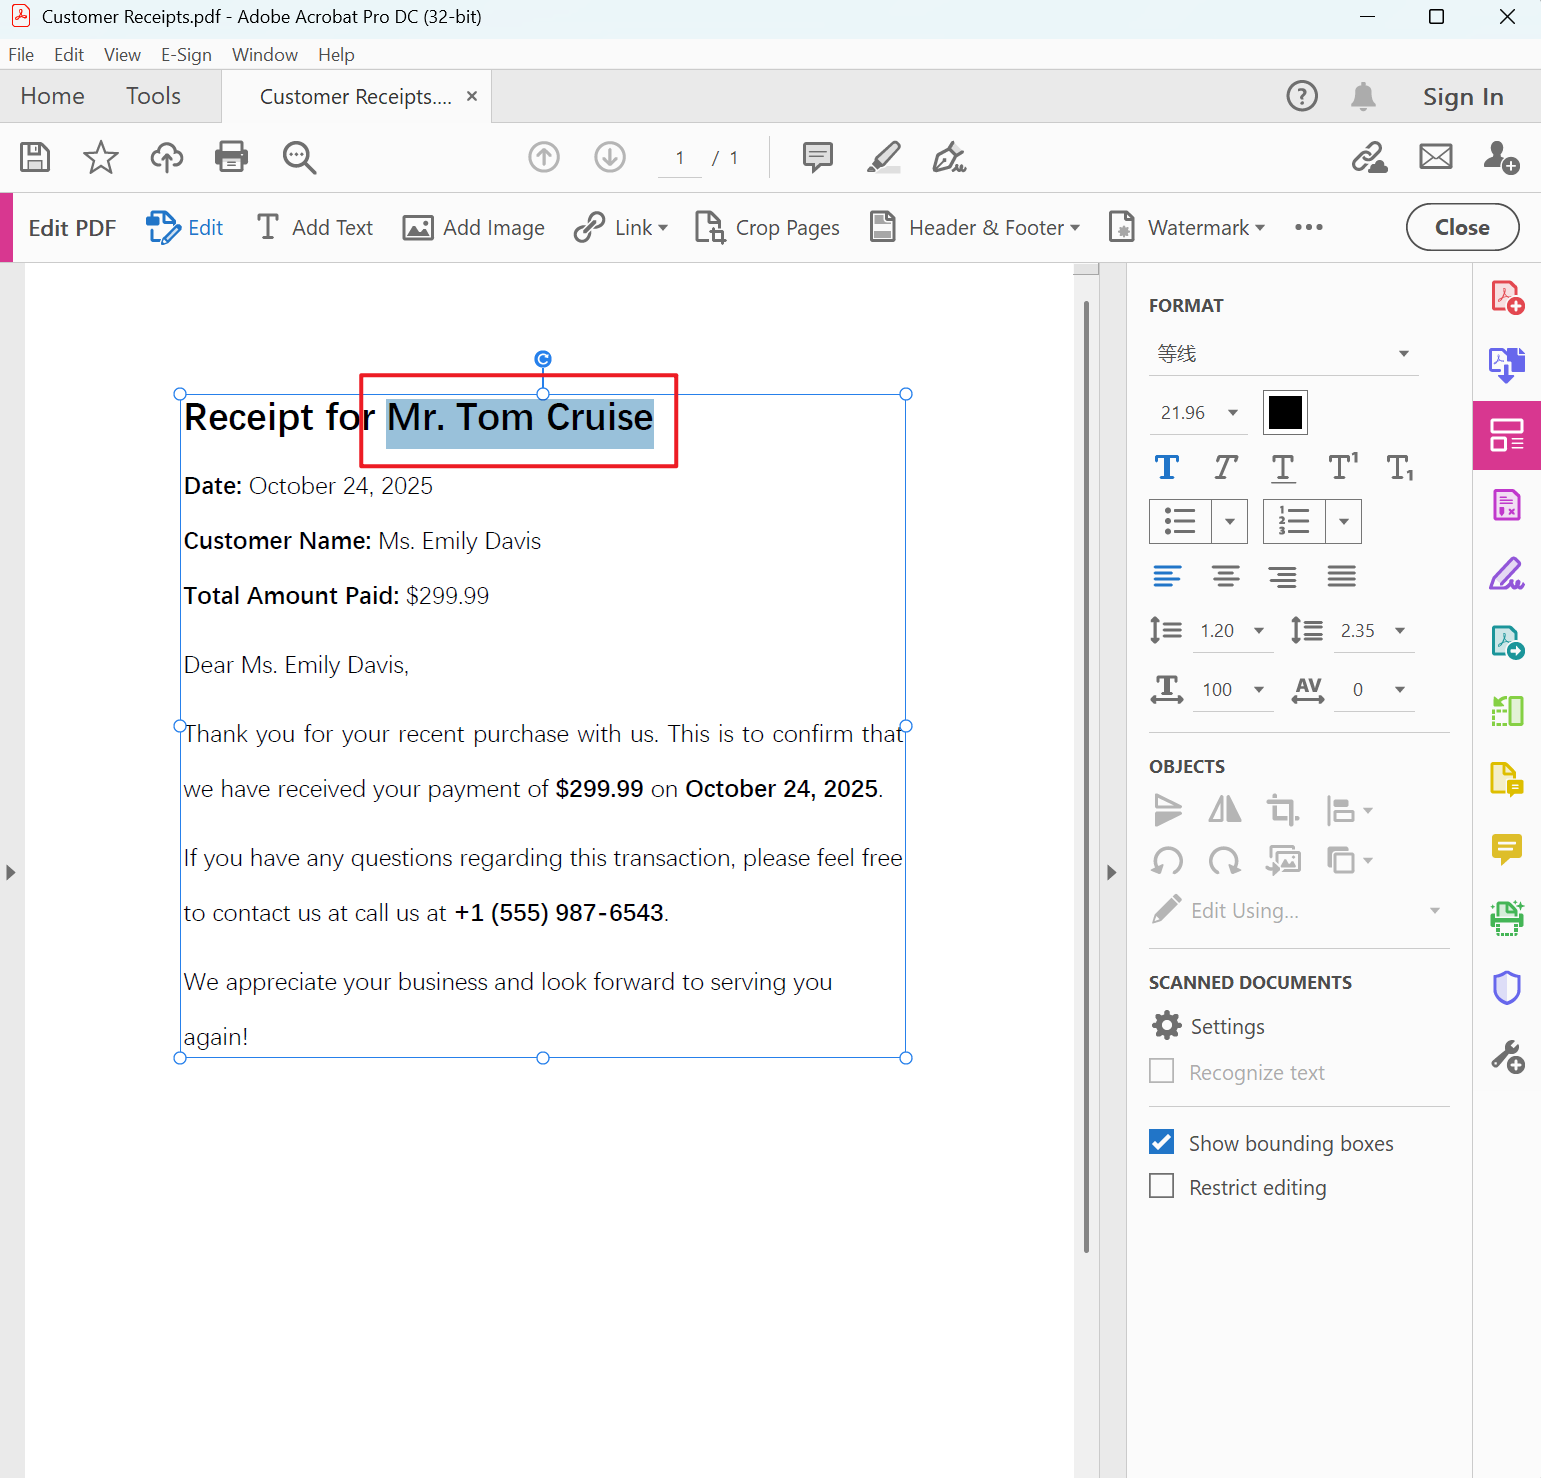Screen dimensions: 1541x1478
Task: Click the notifications bell icon
Action: pos(1363,97)
